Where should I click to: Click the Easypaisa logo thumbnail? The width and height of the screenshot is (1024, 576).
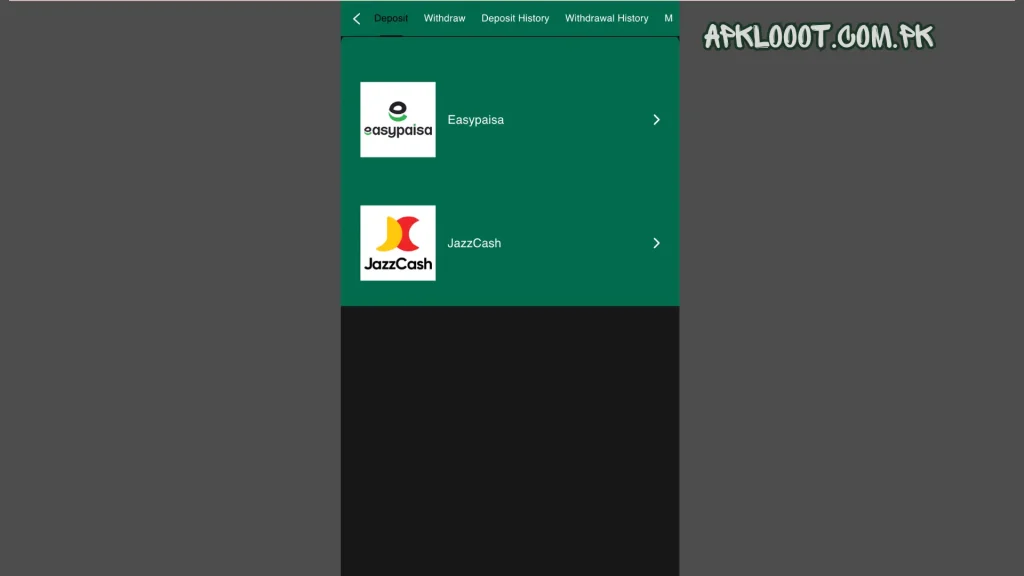pyautogui.click(x=398, y=120)
